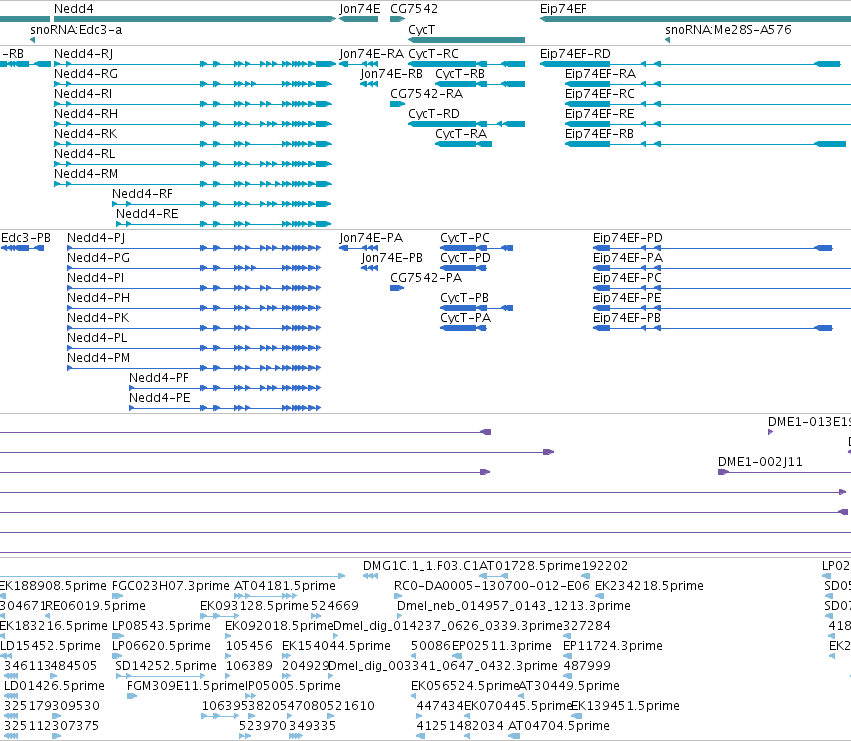851x741 pixels.
Task: Open the Eip74EF-RB transcript label
Action: pyautogui.click(x=599, y=134)
